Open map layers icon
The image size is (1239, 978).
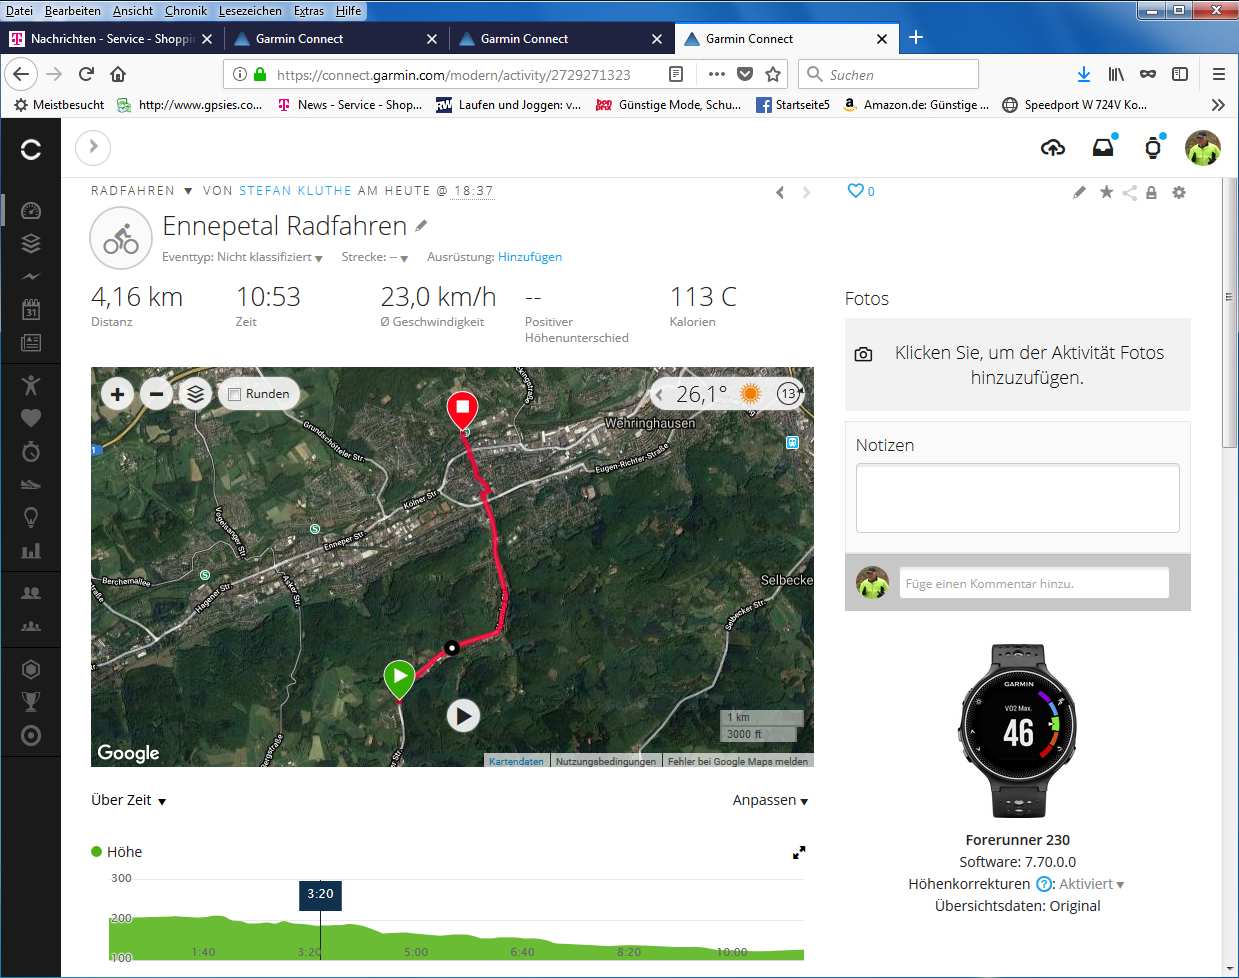pyautogui.click(x=195, y=394)
